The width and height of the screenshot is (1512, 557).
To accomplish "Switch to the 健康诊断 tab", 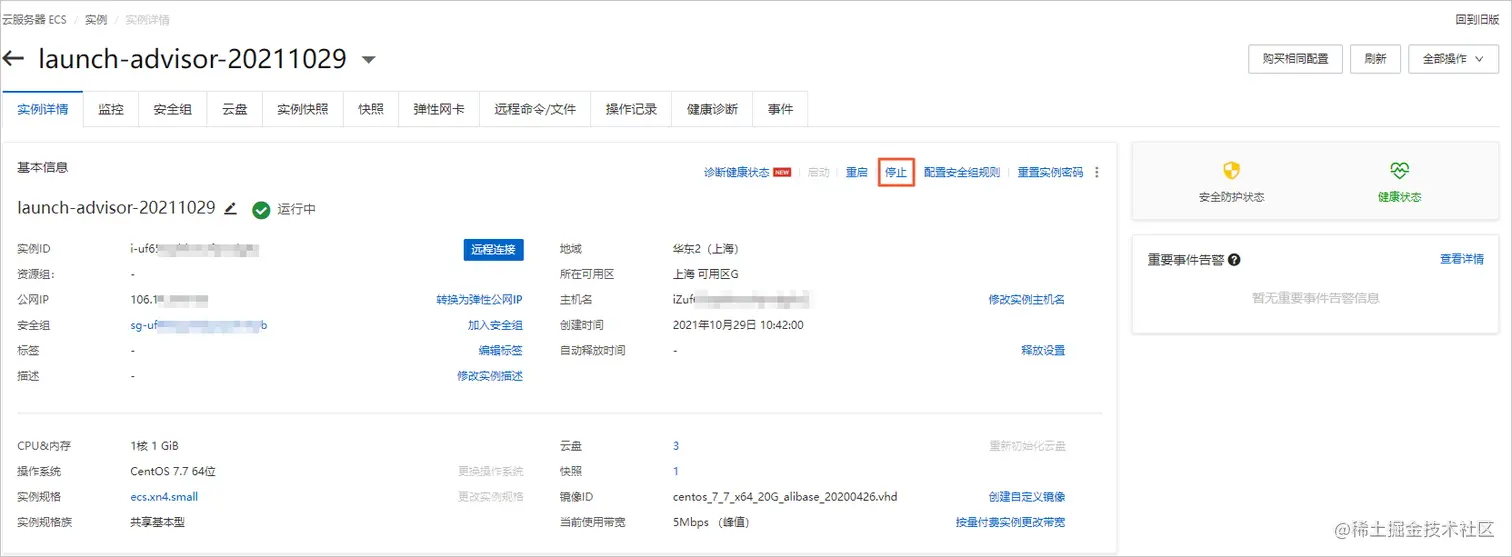I will tap(712, 110).
